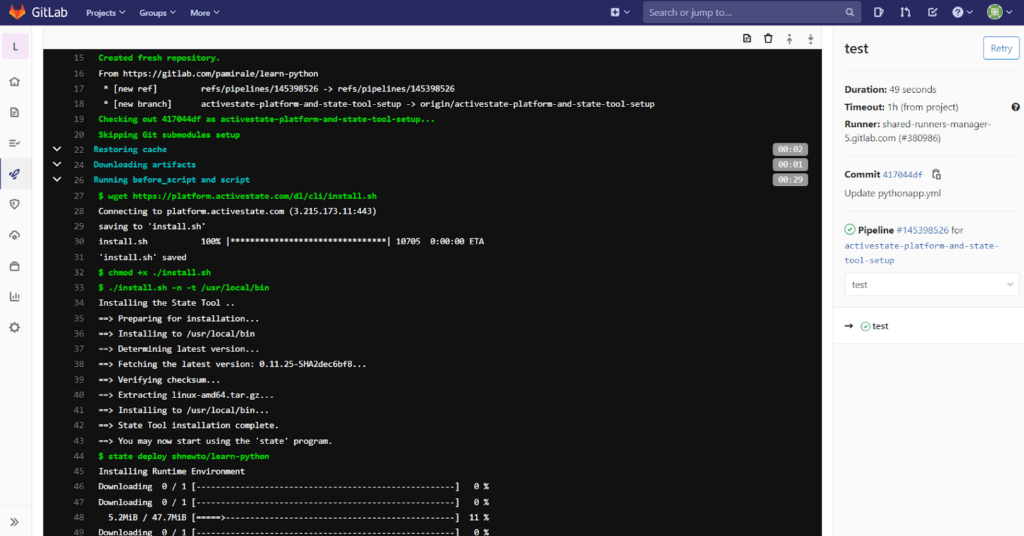Open Settings gear icon in sidebar

coord(14,327)
